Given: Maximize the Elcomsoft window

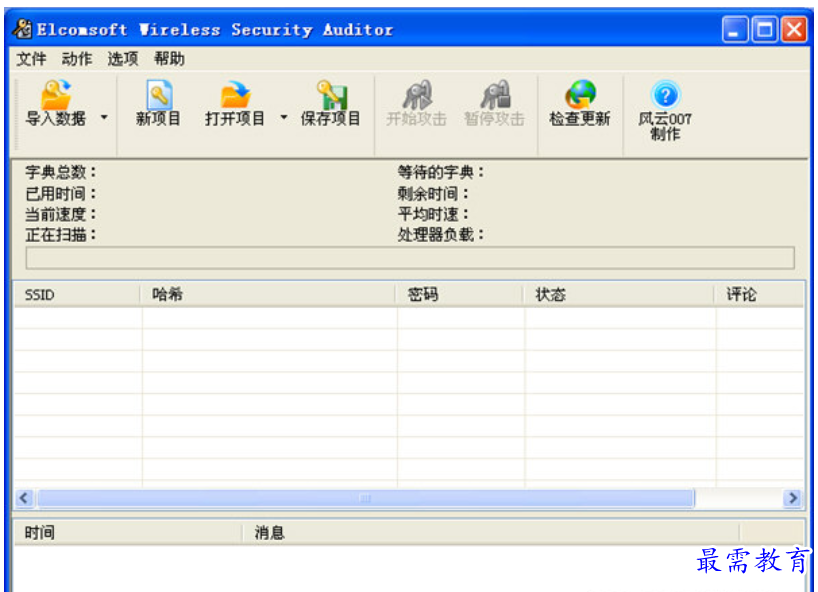Looking at the screenshot, I should click(x=765, y=29).
